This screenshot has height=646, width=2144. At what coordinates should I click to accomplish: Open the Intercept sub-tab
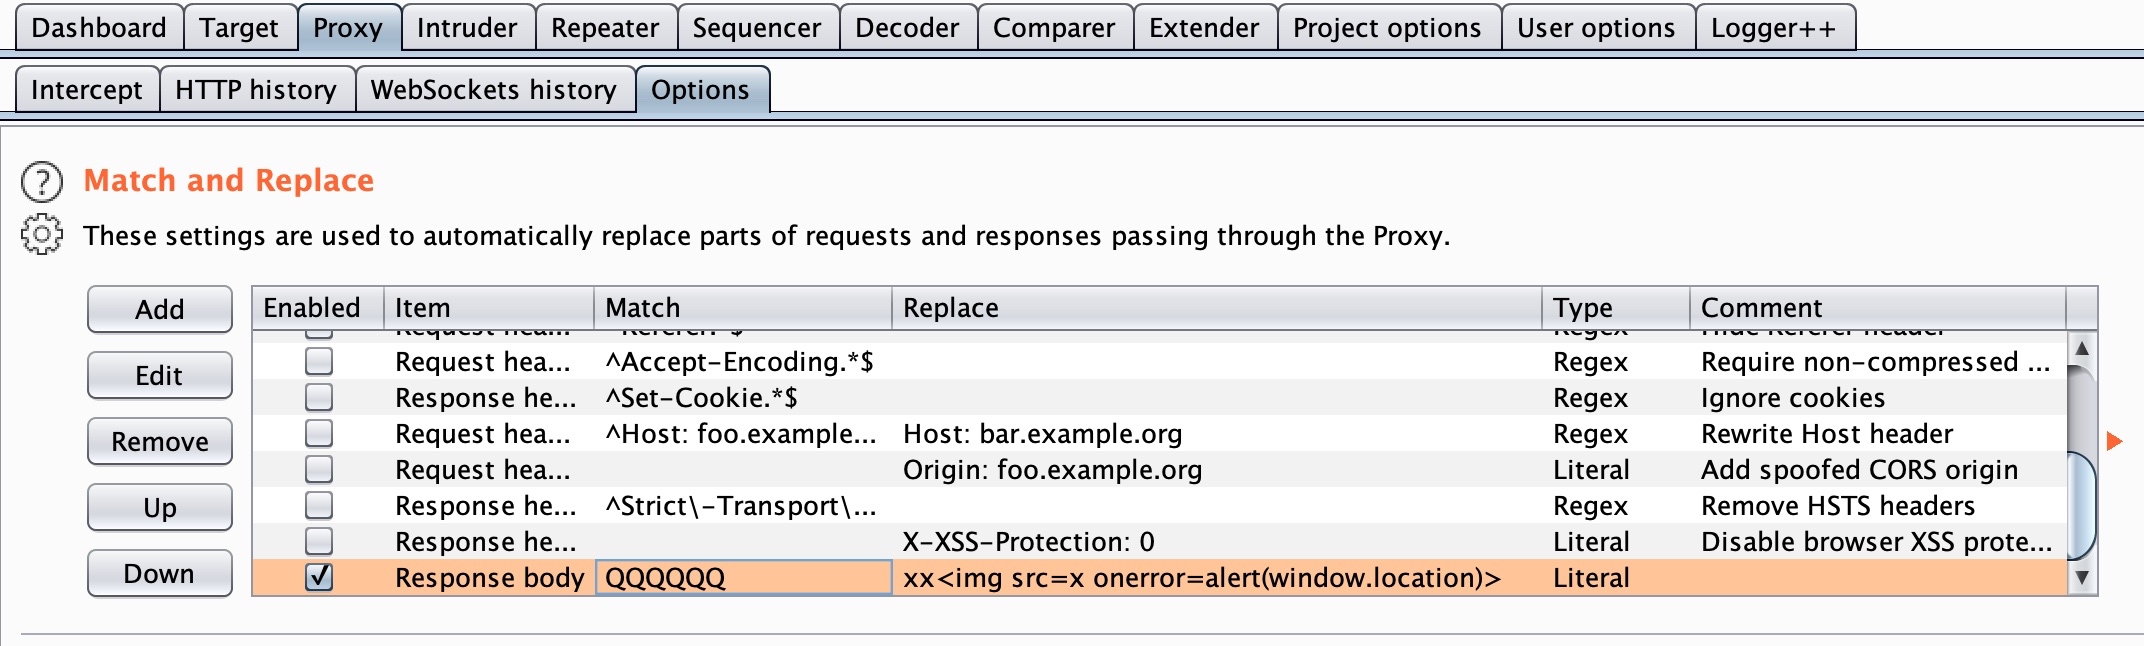point(87,90)
